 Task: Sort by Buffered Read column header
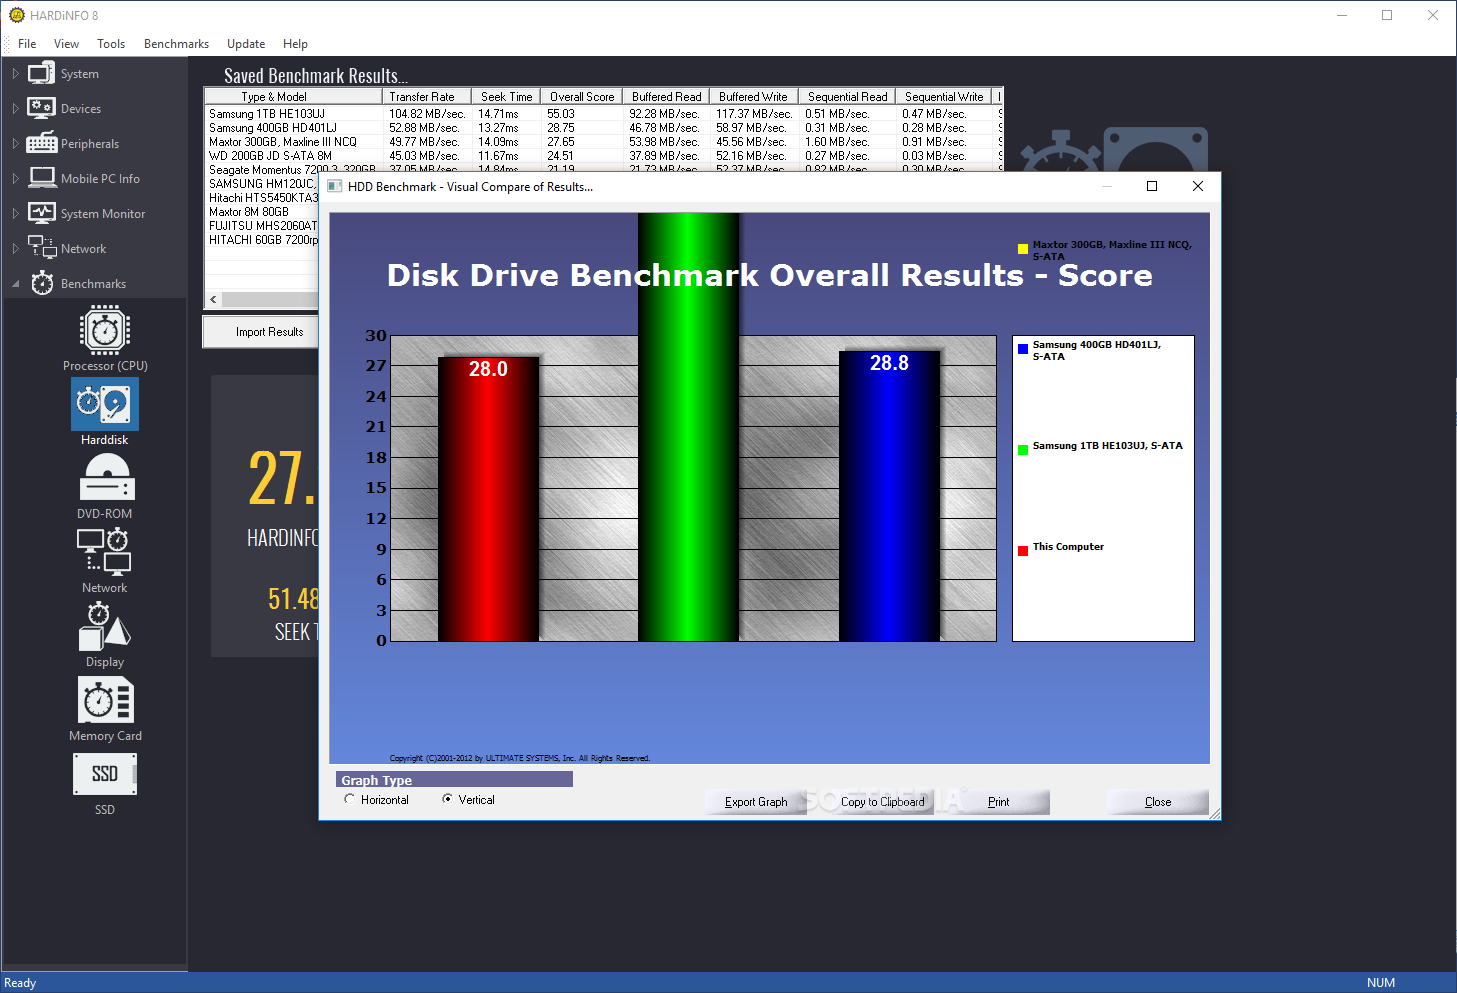[667, 97]
